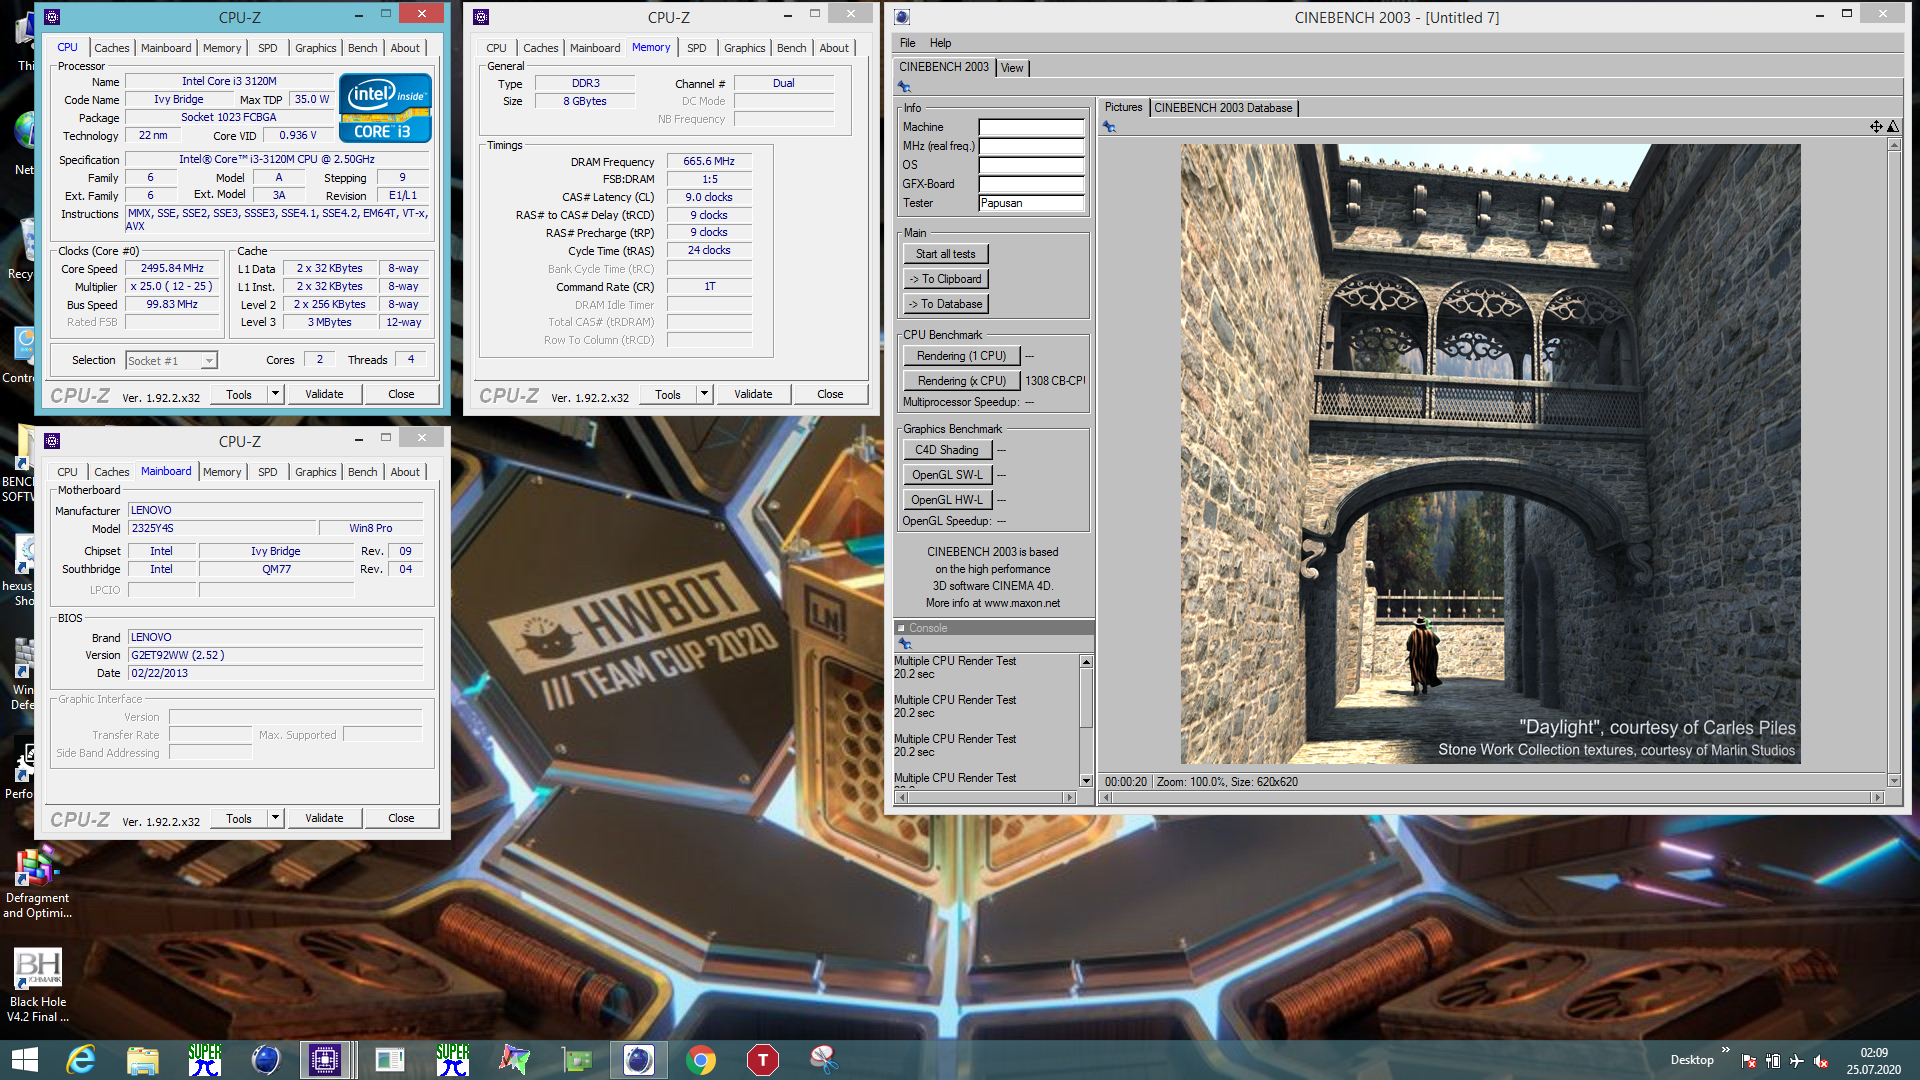Select the move/pan picture arrows icon
Image resolution: width=1920 pixels, height=1080 pixels.
coord(1876,127)
